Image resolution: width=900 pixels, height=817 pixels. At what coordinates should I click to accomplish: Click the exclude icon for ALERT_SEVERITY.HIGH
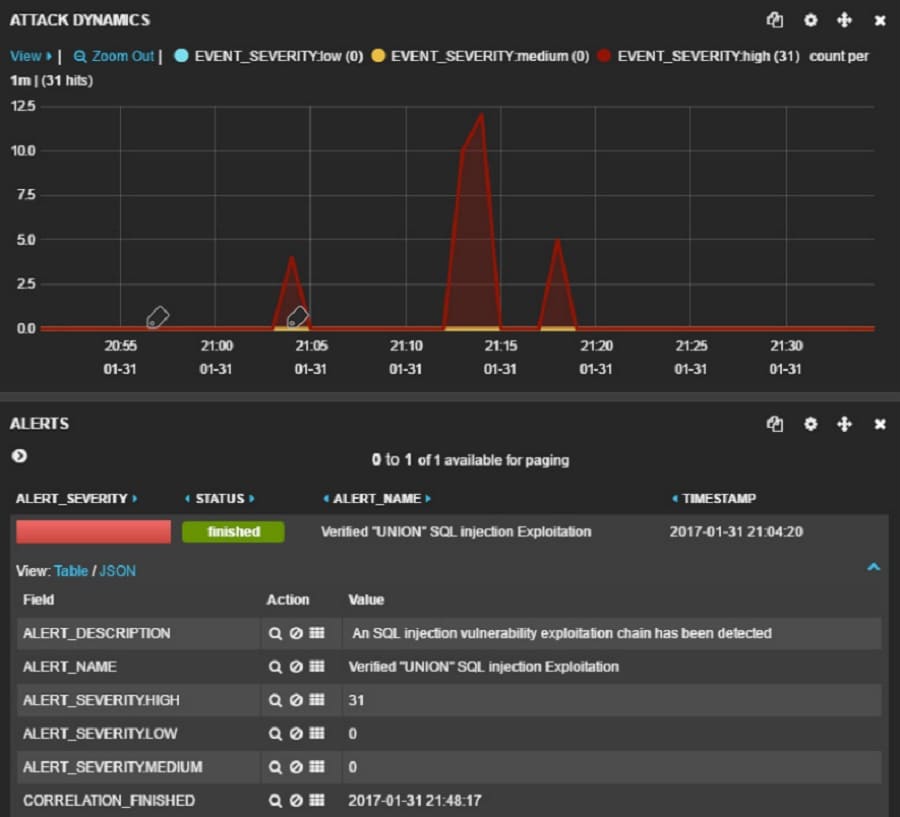coord(296,700)
